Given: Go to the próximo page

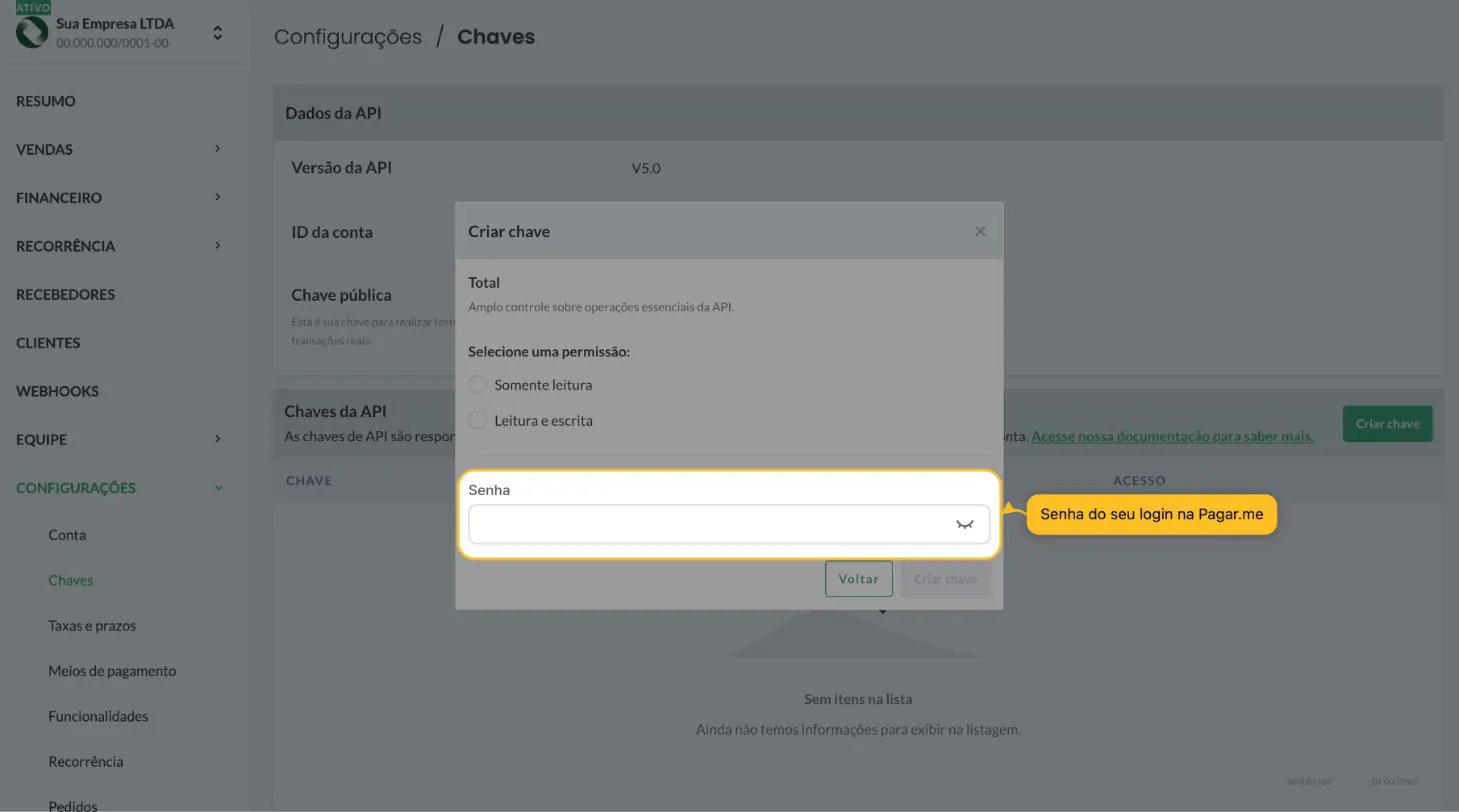Looking at the screenshot, I should click(x=1394, y=781).
